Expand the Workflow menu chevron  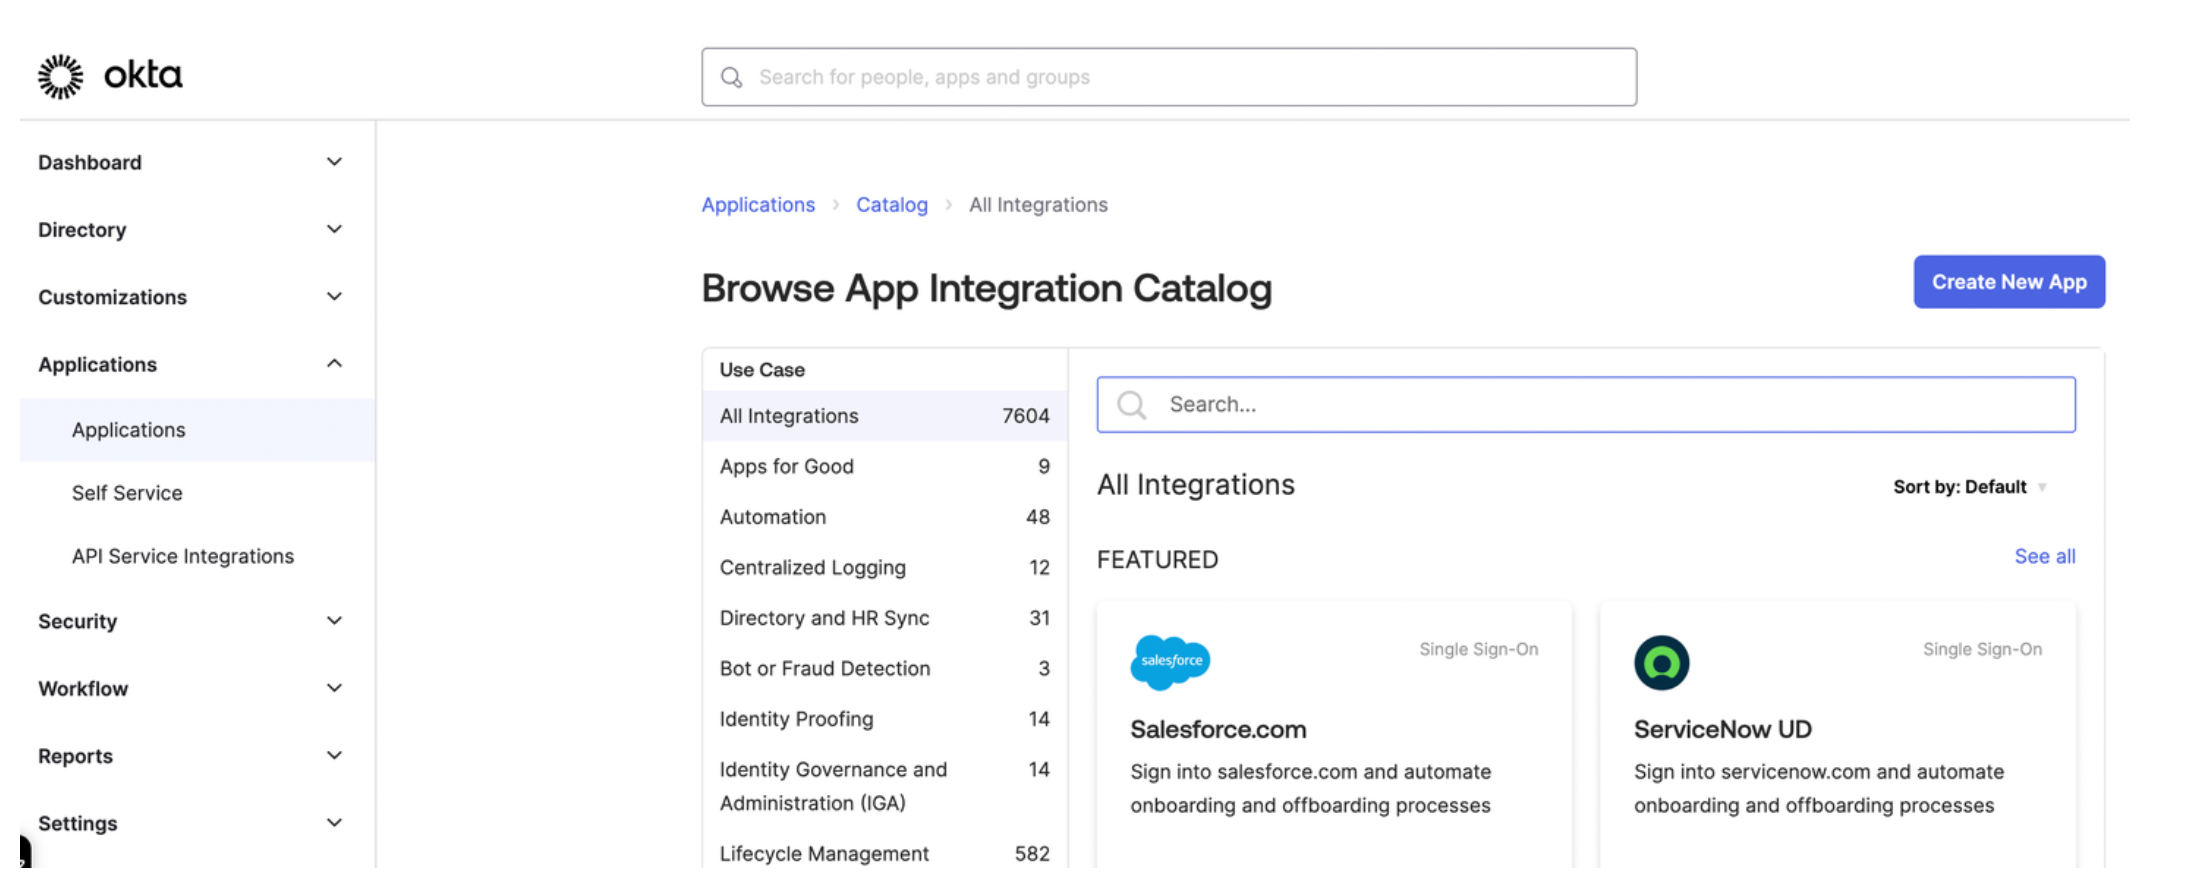click(334, 688)
